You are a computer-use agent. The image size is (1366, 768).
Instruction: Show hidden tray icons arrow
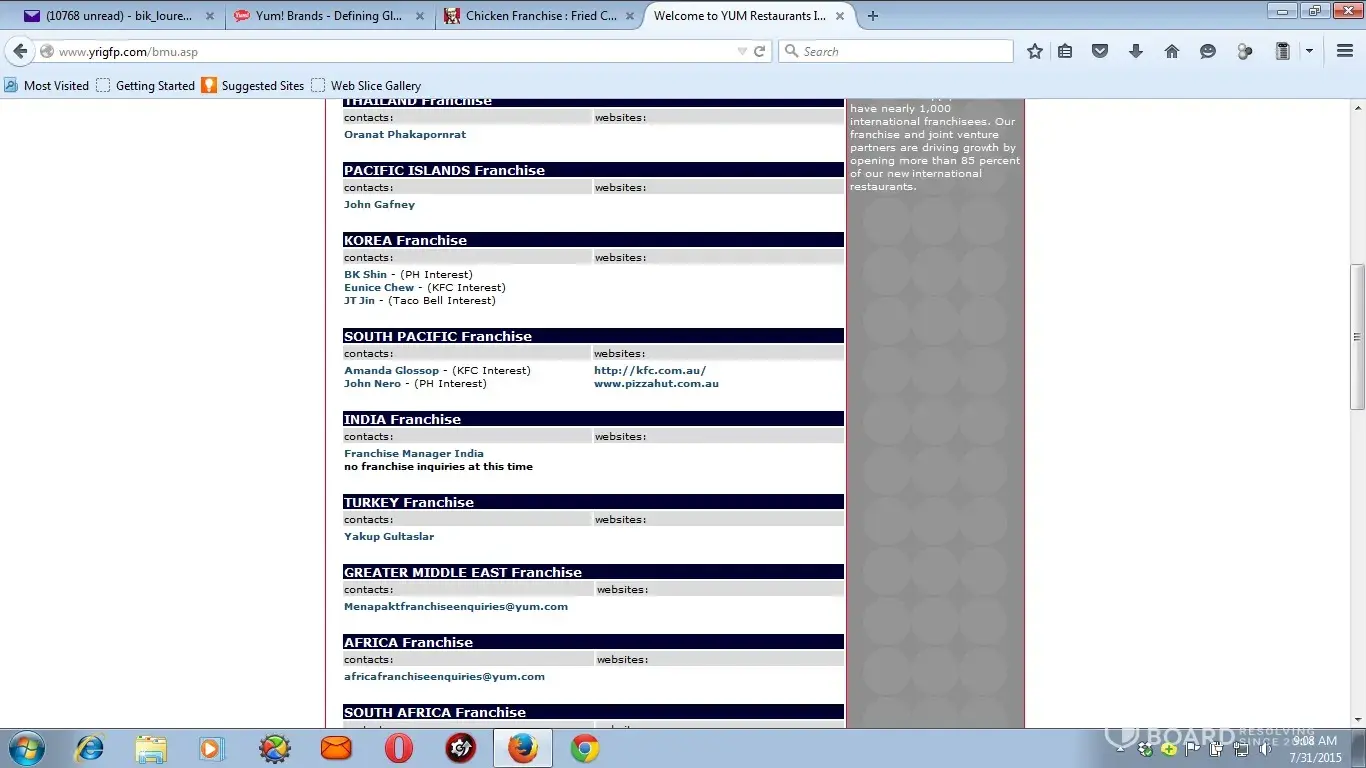click(x=1121, y=749)
